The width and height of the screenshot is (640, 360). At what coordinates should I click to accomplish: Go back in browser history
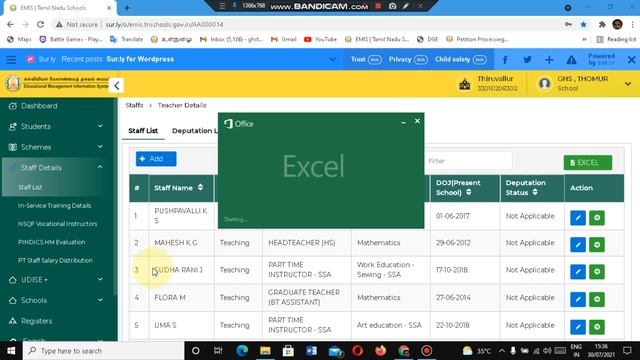point(10,24)
